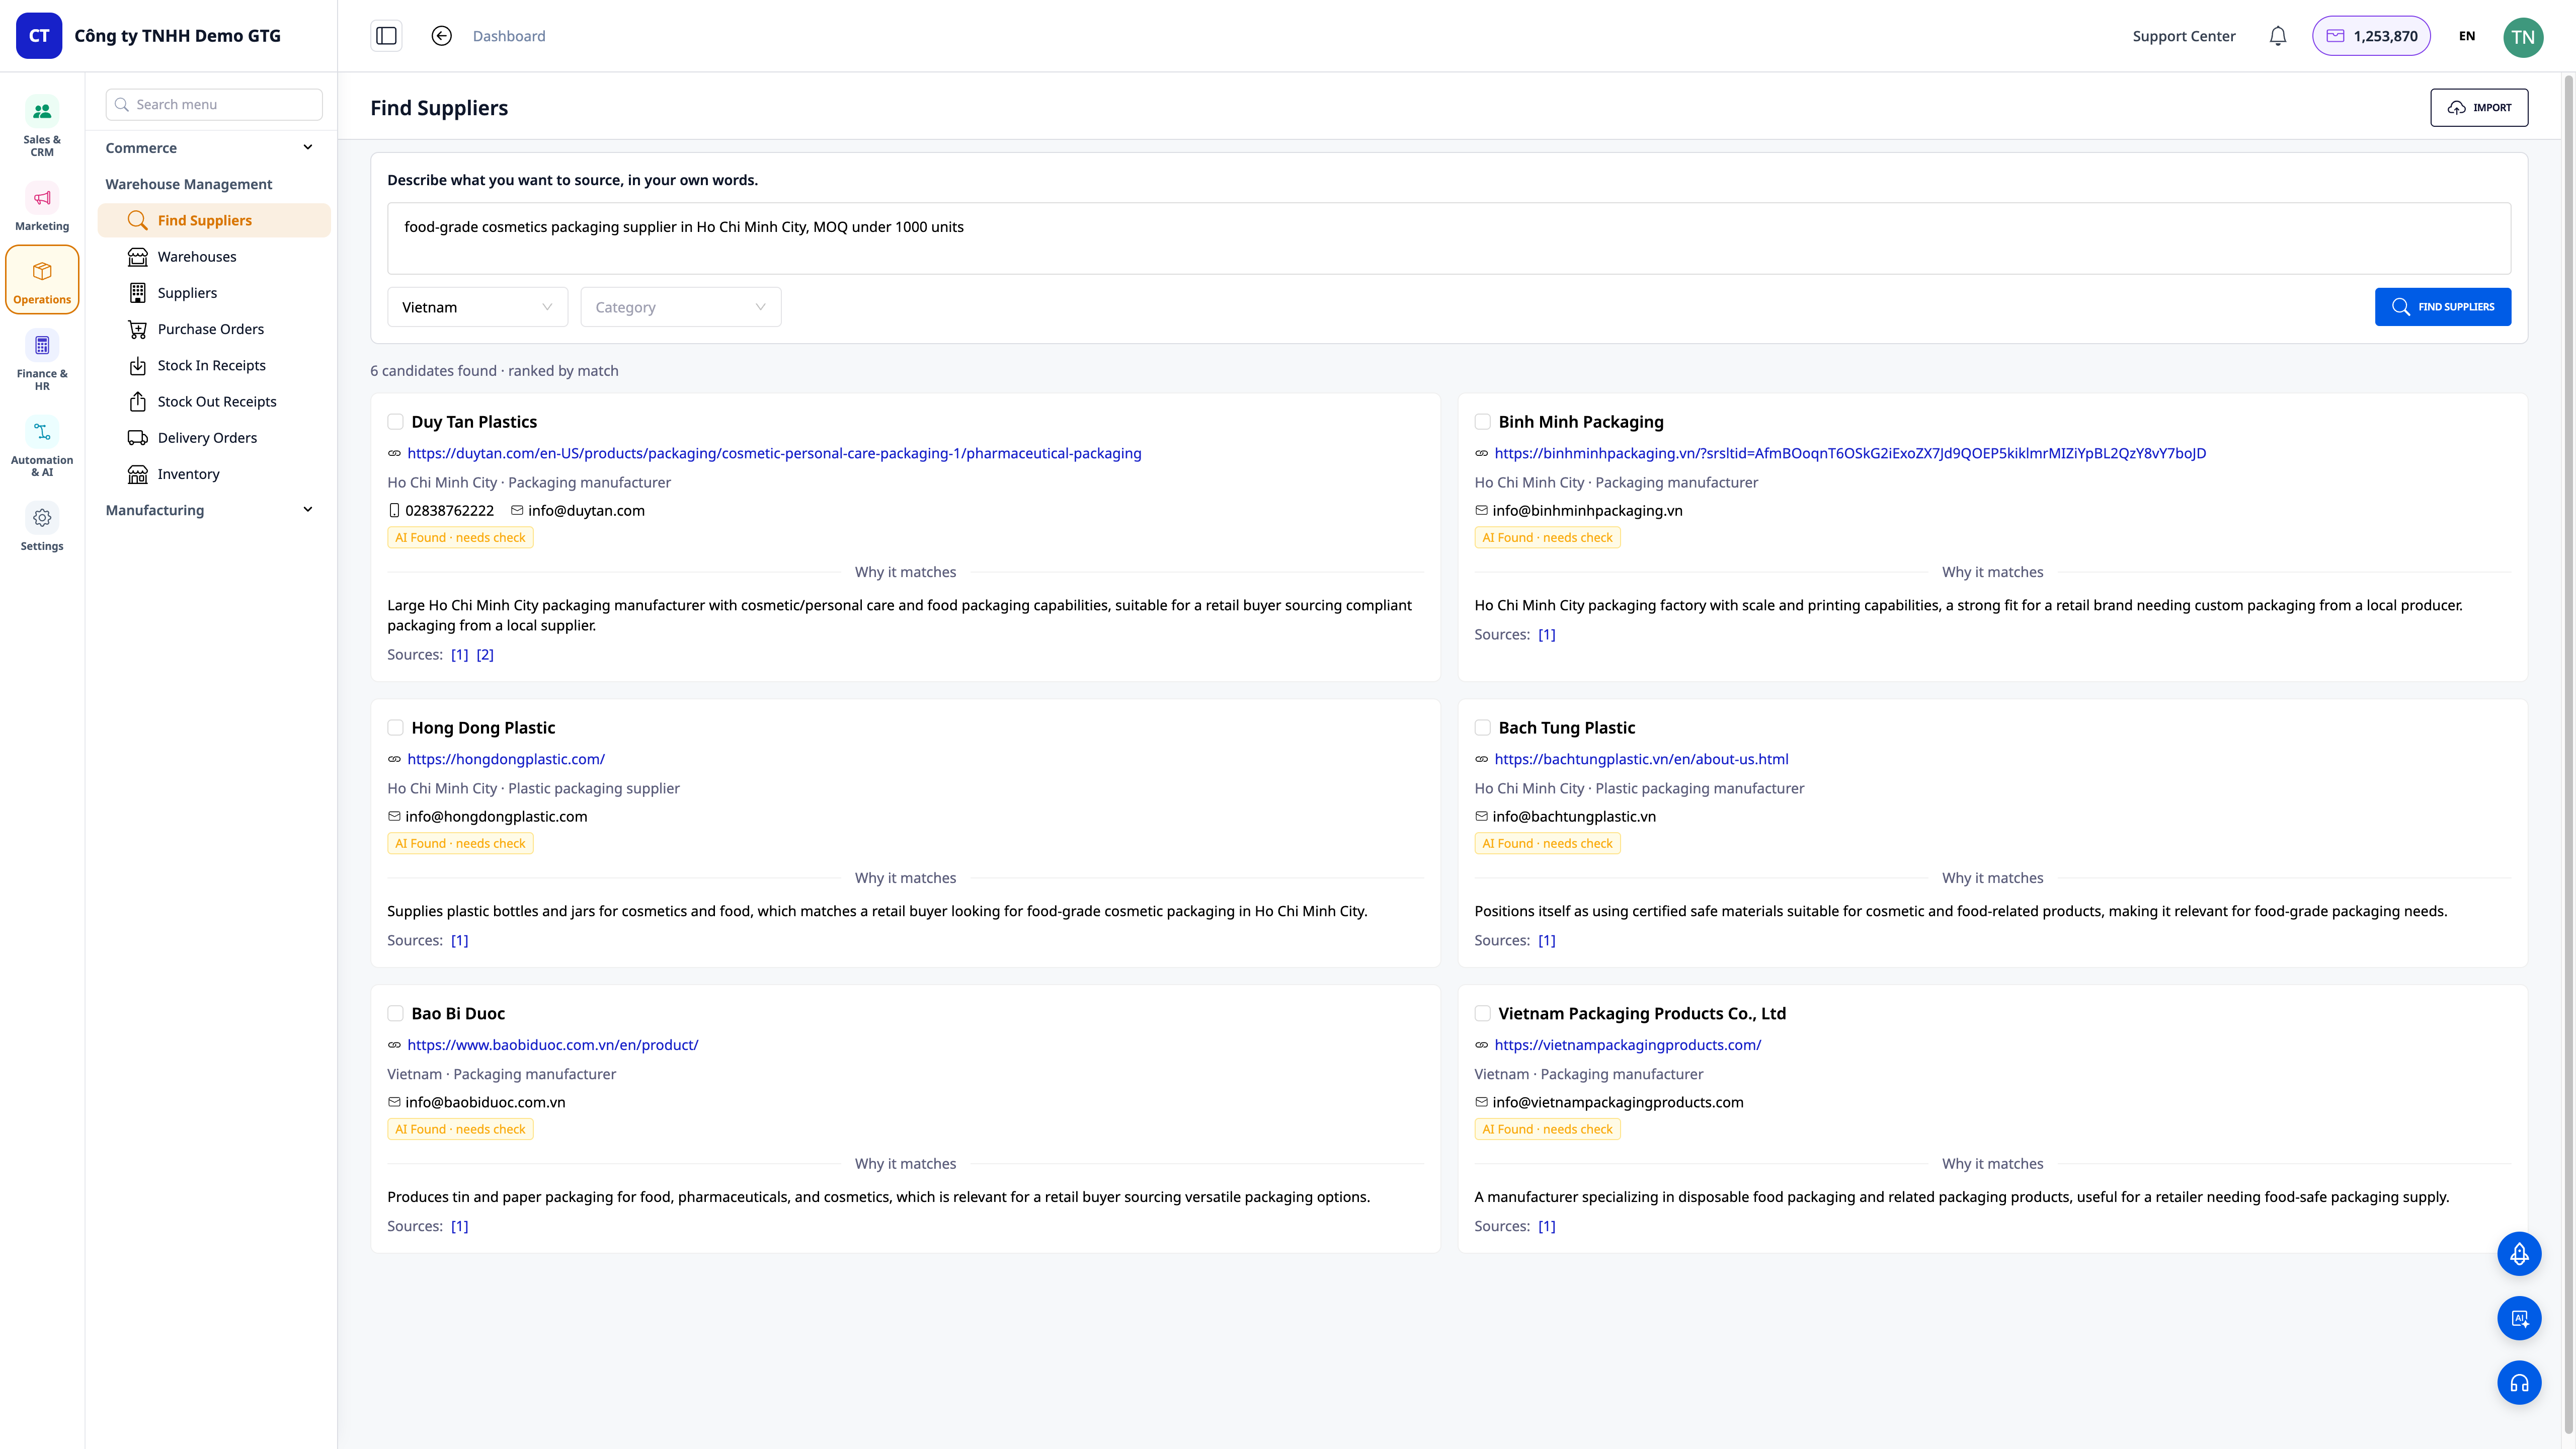Open Stock In Receipts menu item

coord(214,365)
